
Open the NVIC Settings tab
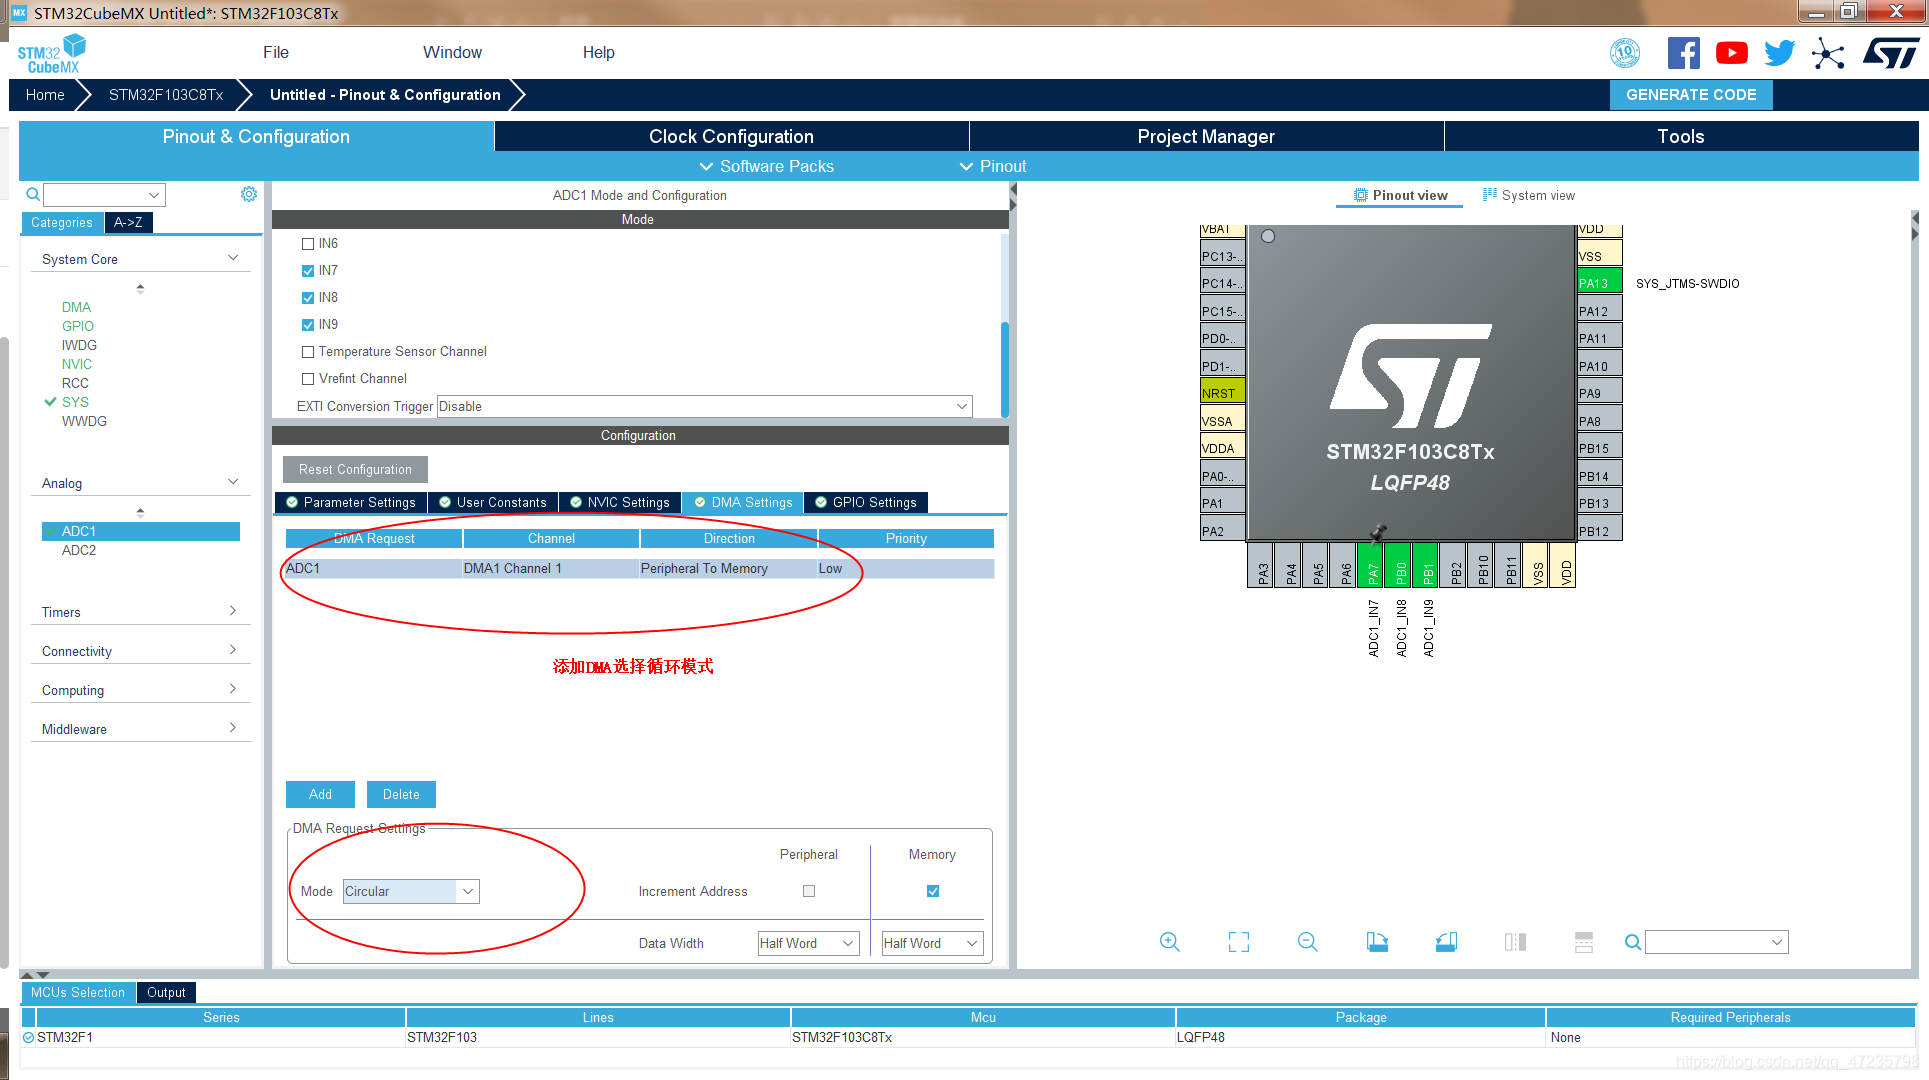[620, 502]
